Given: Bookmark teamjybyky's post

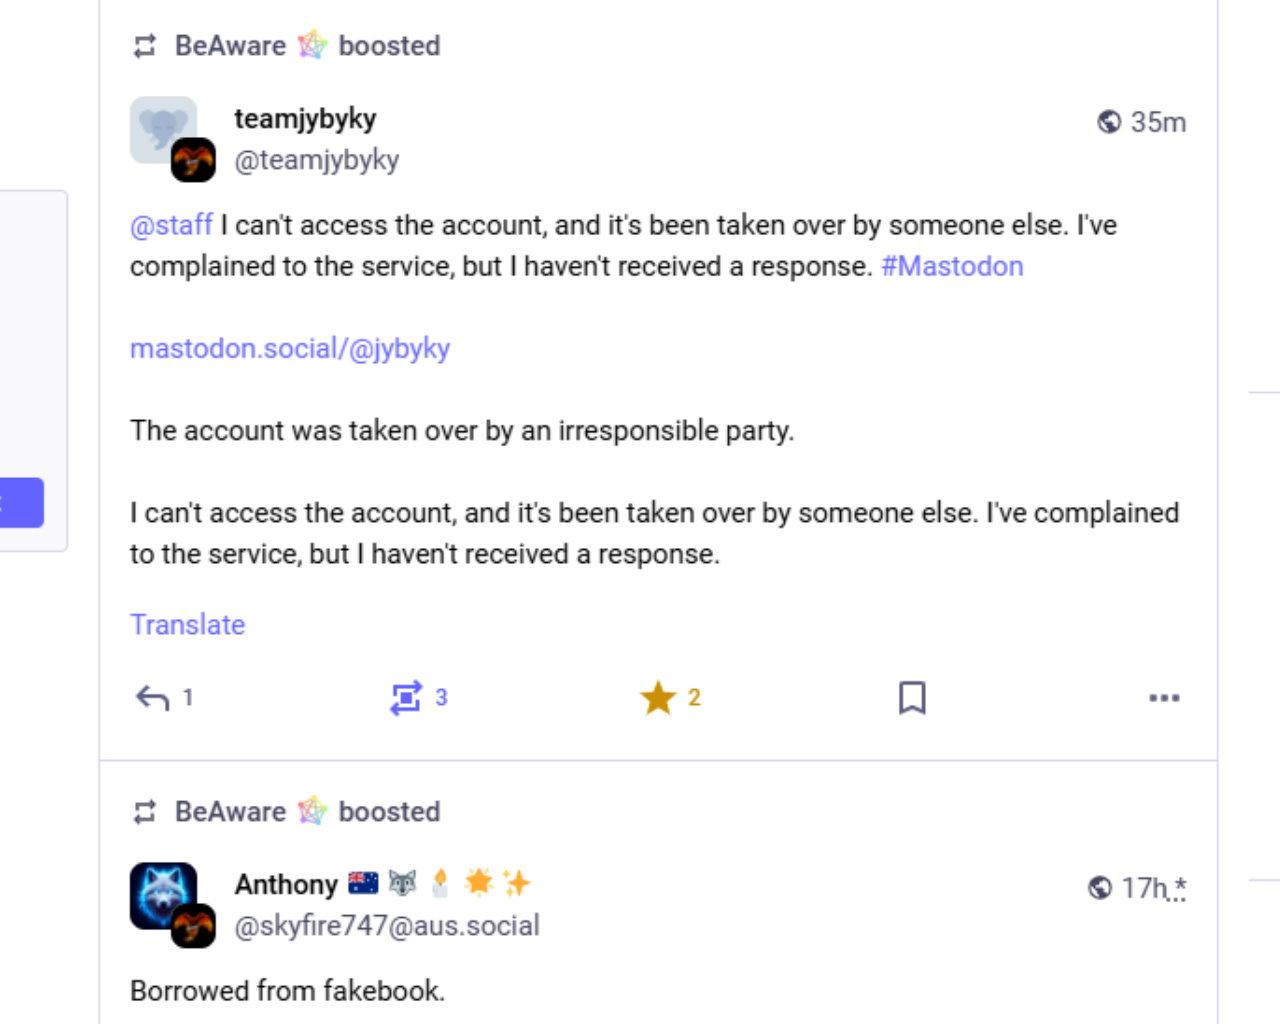Looking at the screenshot, I should click(x=911, y=697).
